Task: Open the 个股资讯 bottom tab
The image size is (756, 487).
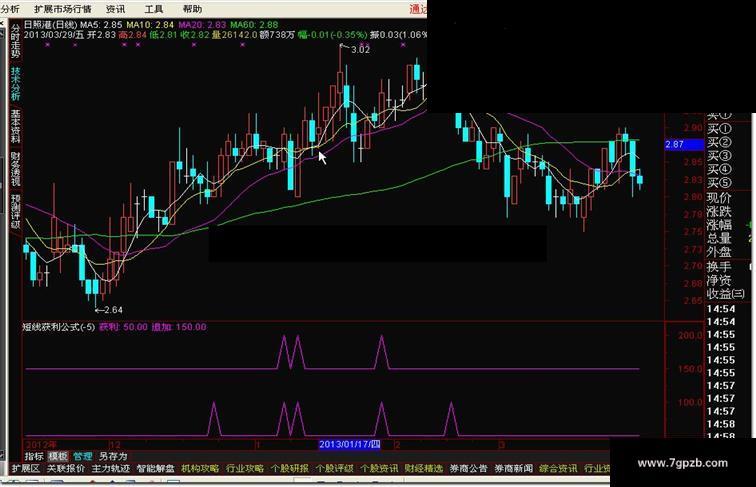Action: [x=379, y=468]
